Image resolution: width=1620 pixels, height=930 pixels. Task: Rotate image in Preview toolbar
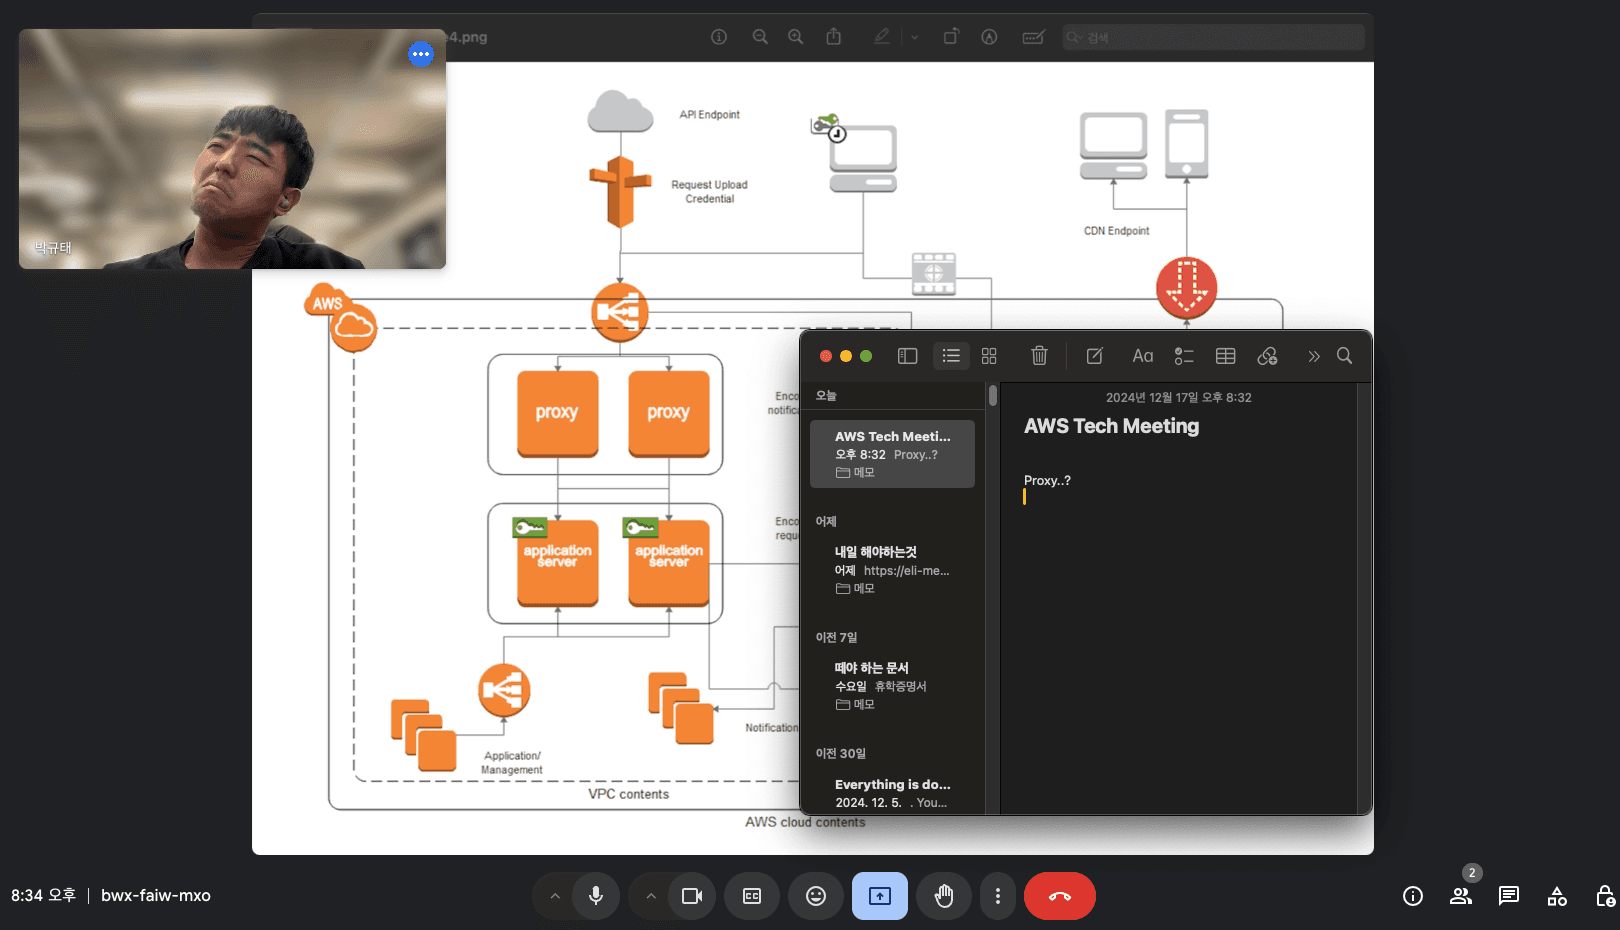tap(951, 37)
